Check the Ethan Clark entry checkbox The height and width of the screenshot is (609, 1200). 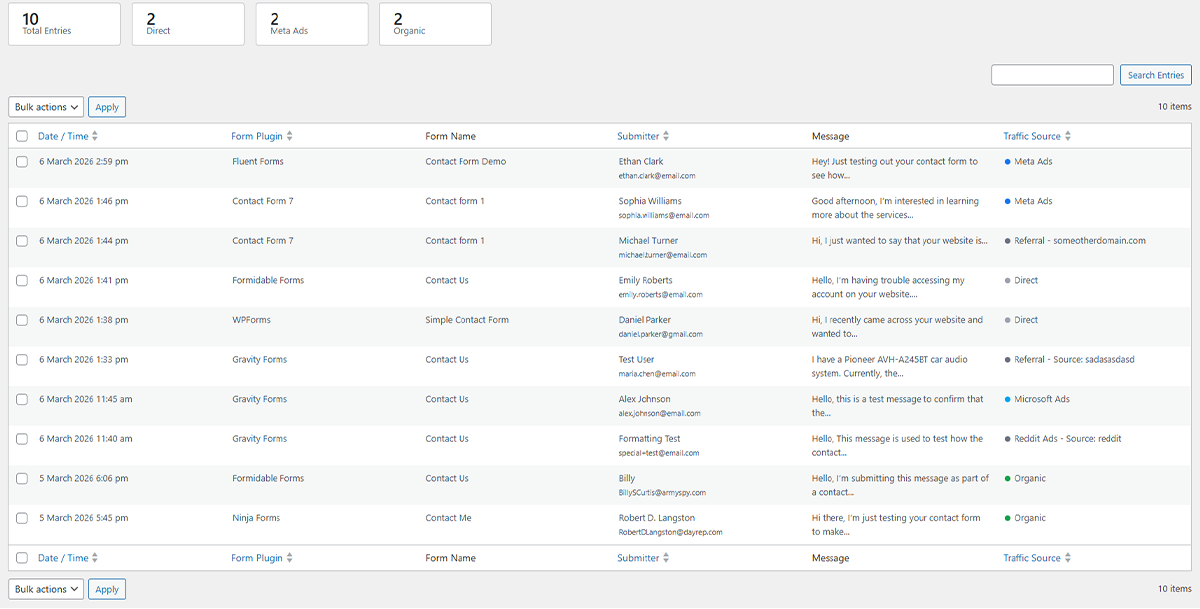pos(21,160)
